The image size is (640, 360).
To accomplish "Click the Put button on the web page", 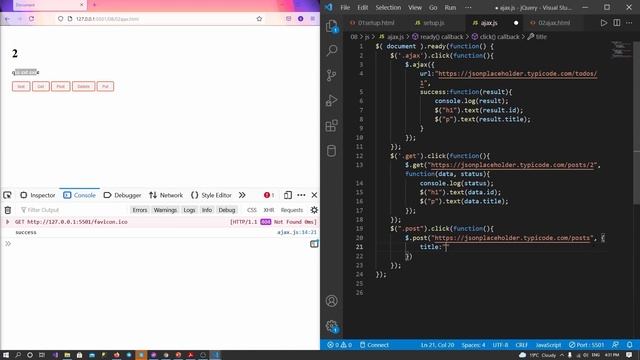I will tap(105, 87).
